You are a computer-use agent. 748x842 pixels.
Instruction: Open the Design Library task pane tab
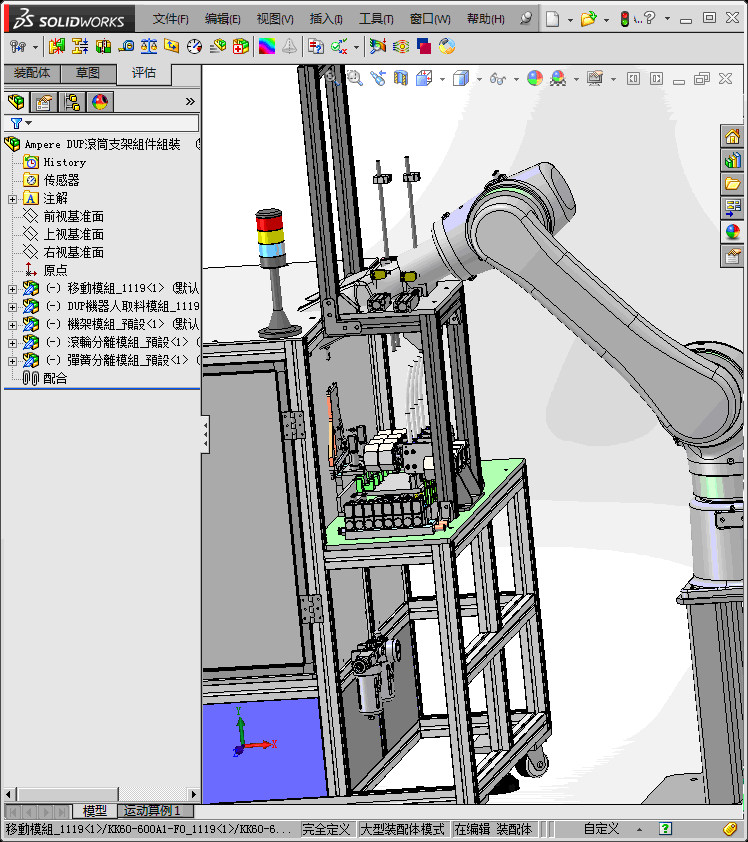(x=732, y=160)
